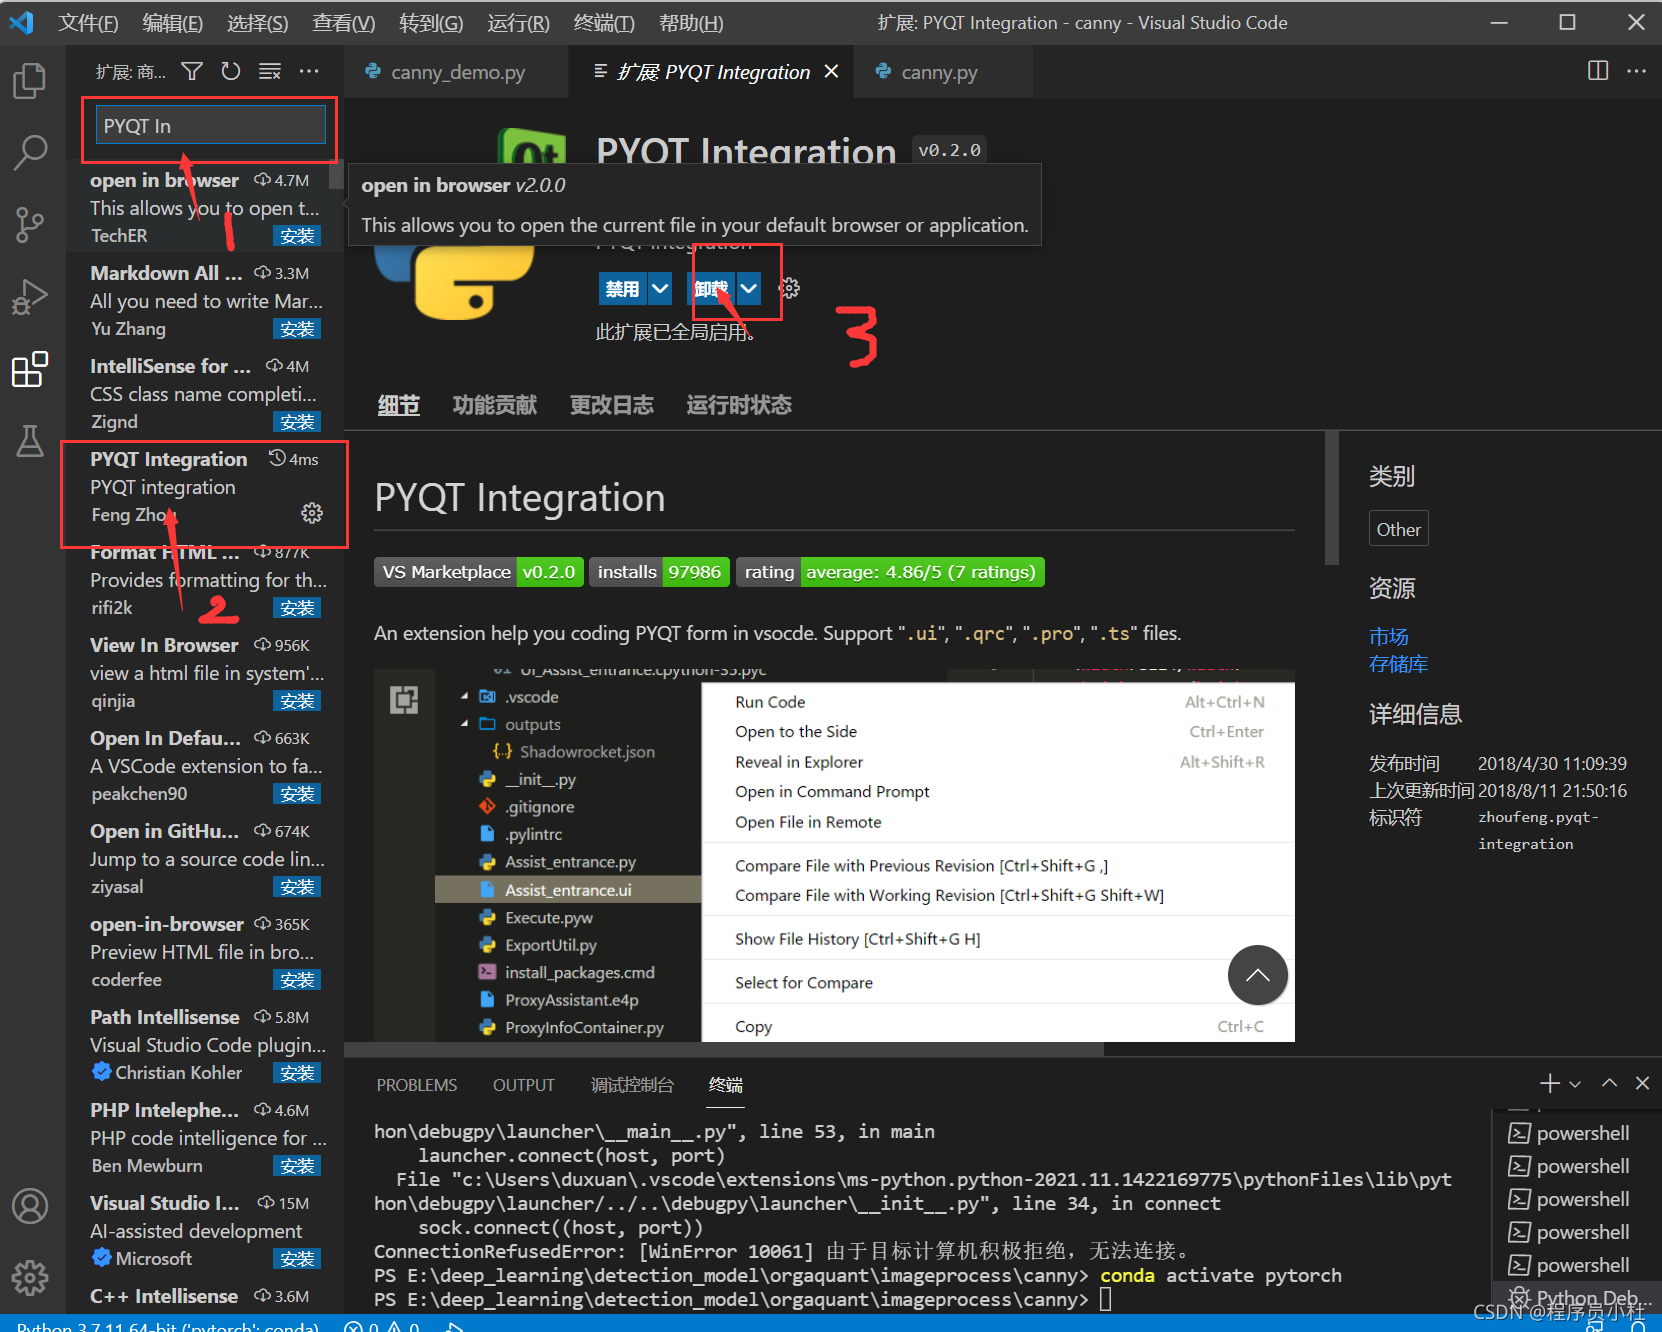Click the filter extensions funnel icon

pos(192,71)
